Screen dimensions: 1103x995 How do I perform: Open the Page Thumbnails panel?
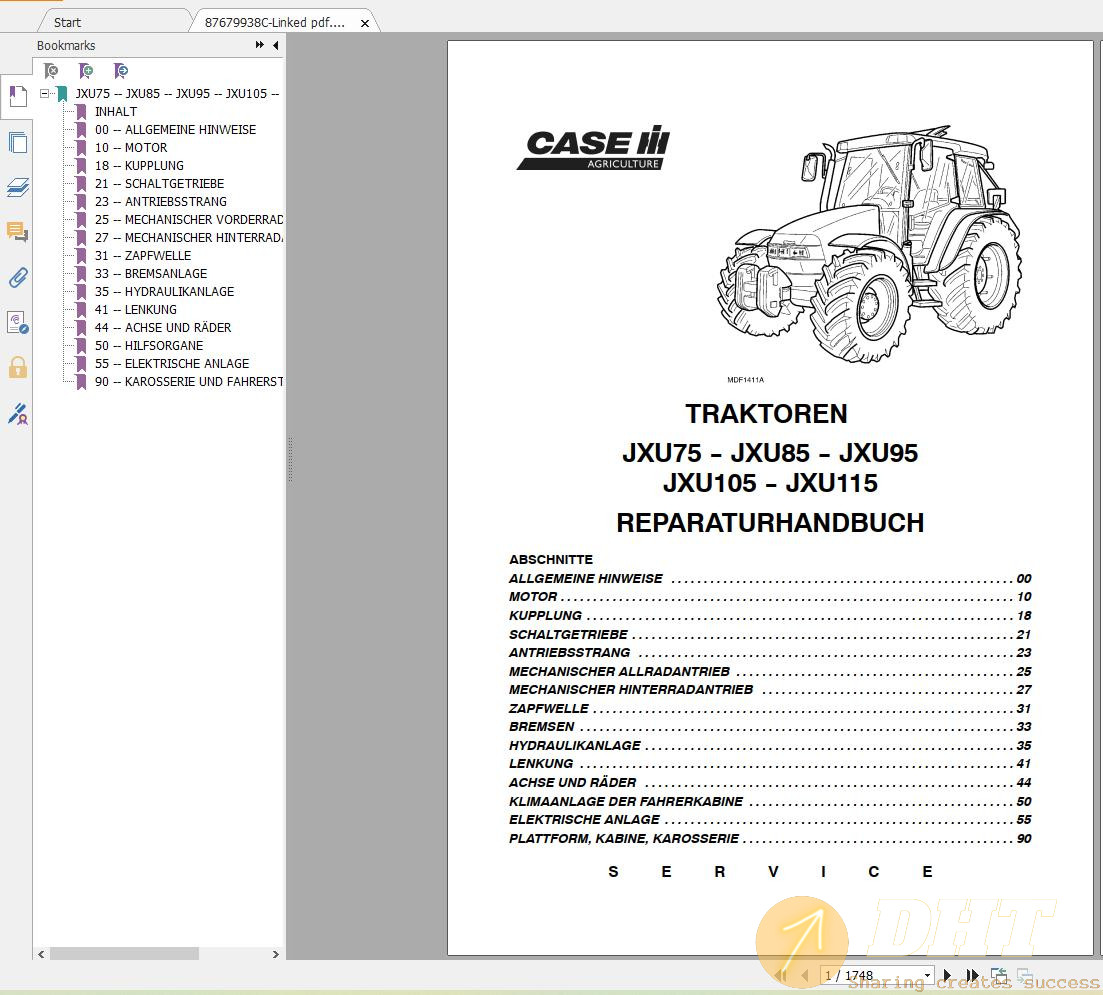pyautogui.click(x=17, y=142)
